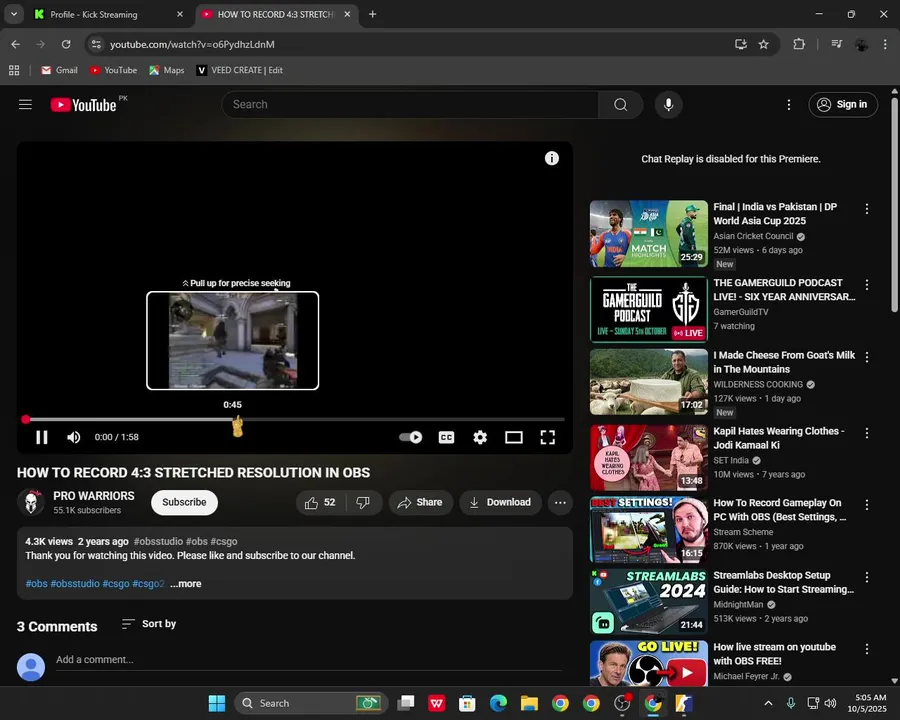Open YouTube settings three-dot menu
Screen dimensions: 900x720
[x=789, y=104]
